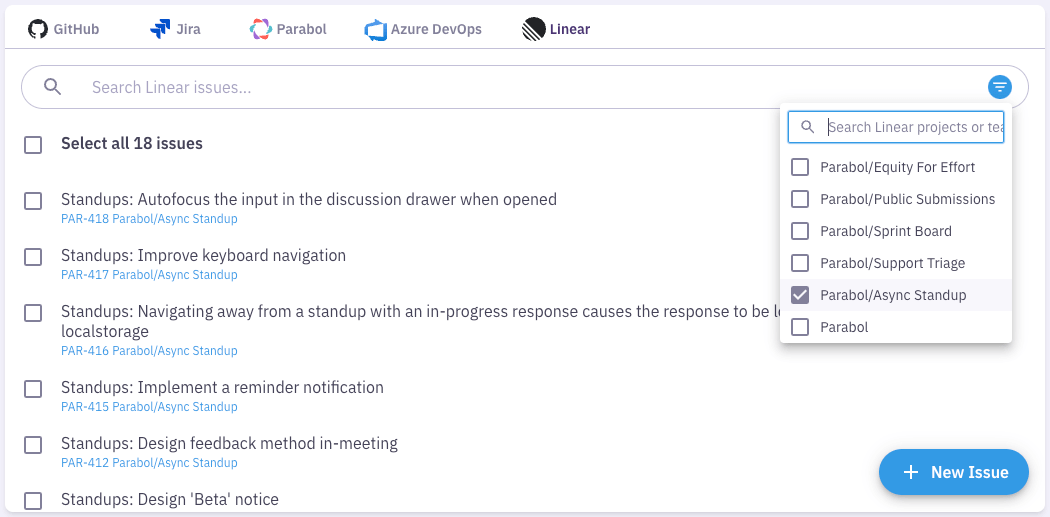The width and height of the screenshot is (1050, 517).
Task: Type in Search Linear projects or teams field
Action: coord(914,127)
